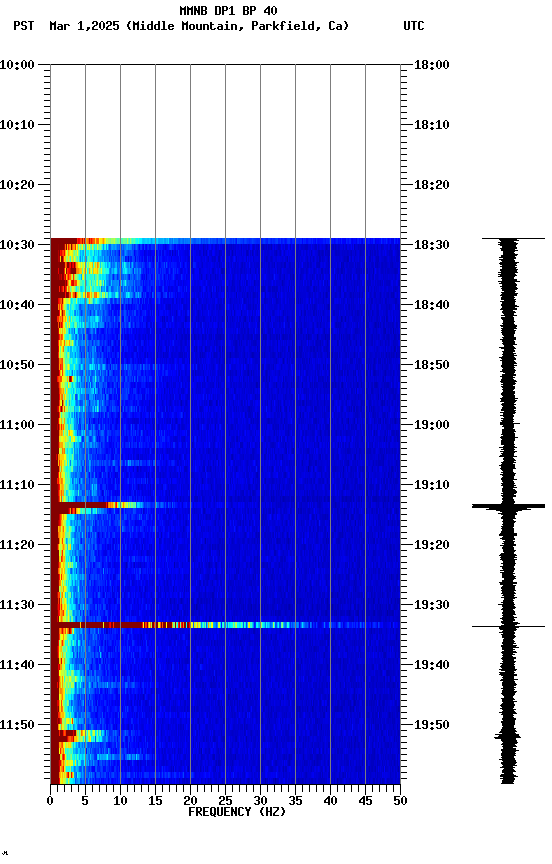This screenshot has height=864, width=552.
Task: Click the PST time label 11:30
Action: pos(17,605)
